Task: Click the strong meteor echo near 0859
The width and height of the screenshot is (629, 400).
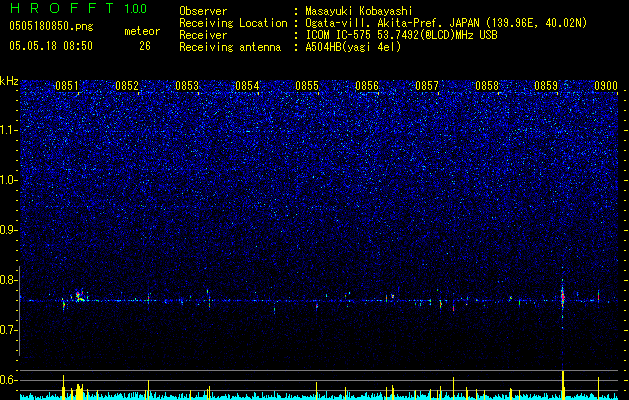Action: pyautogui.click(x=562, y=298)
